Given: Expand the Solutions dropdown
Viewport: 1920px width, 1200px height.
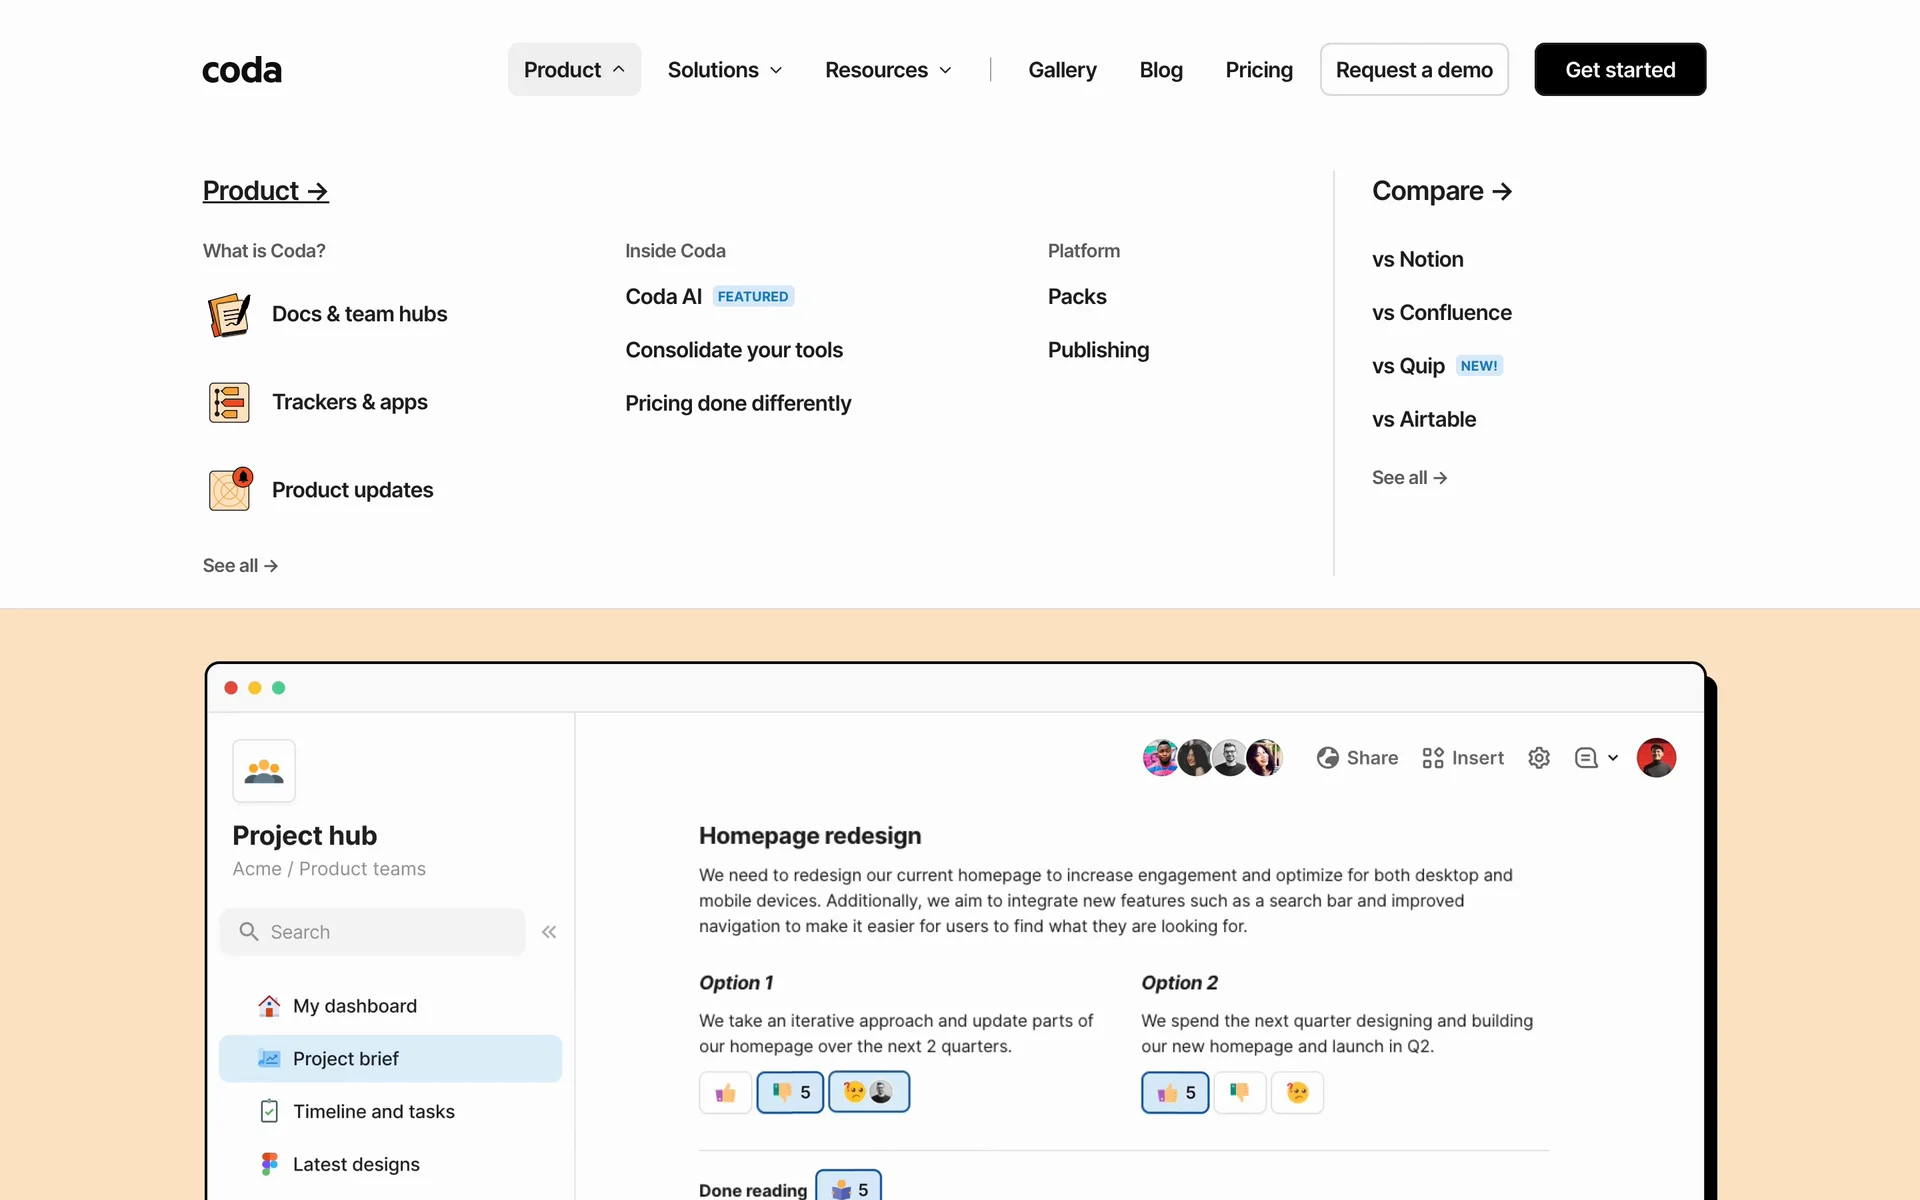Looking at the screenshot, I should point(725,70).
